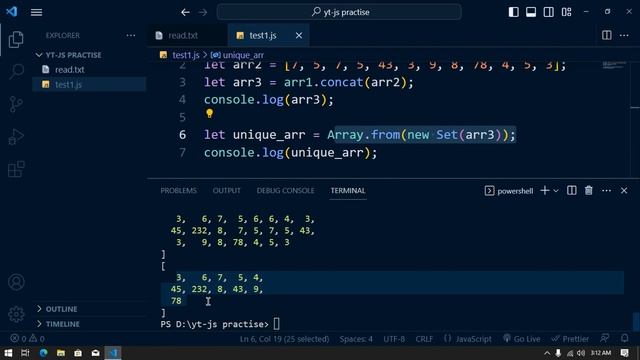
Task: Click the Windows taskbar clock
Action: (601, 353)
